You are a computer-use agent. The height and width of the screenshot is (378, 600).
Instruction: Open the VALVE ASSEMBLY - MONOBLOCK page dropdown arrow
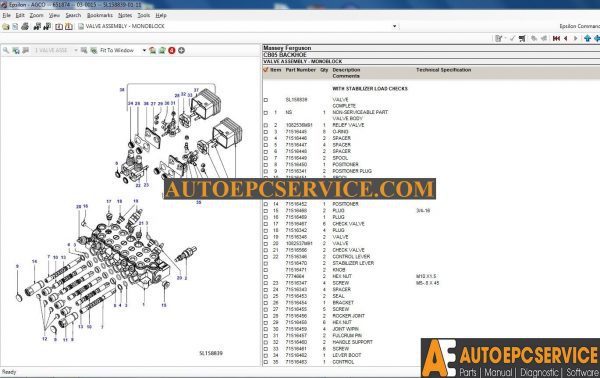tap(395, 26)
